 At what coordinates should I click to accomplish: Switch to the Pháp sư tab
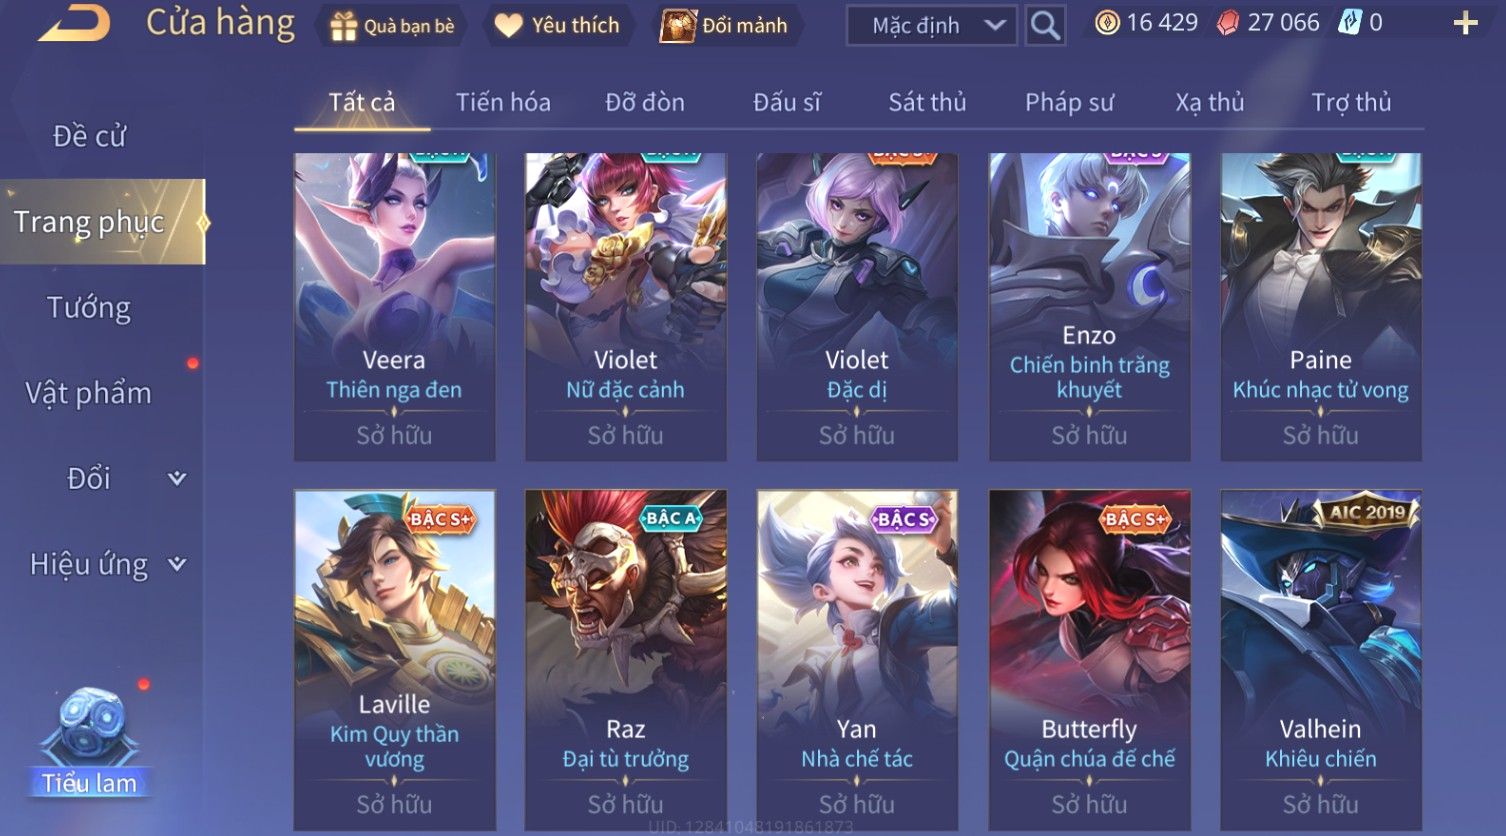click(1069, 102)
